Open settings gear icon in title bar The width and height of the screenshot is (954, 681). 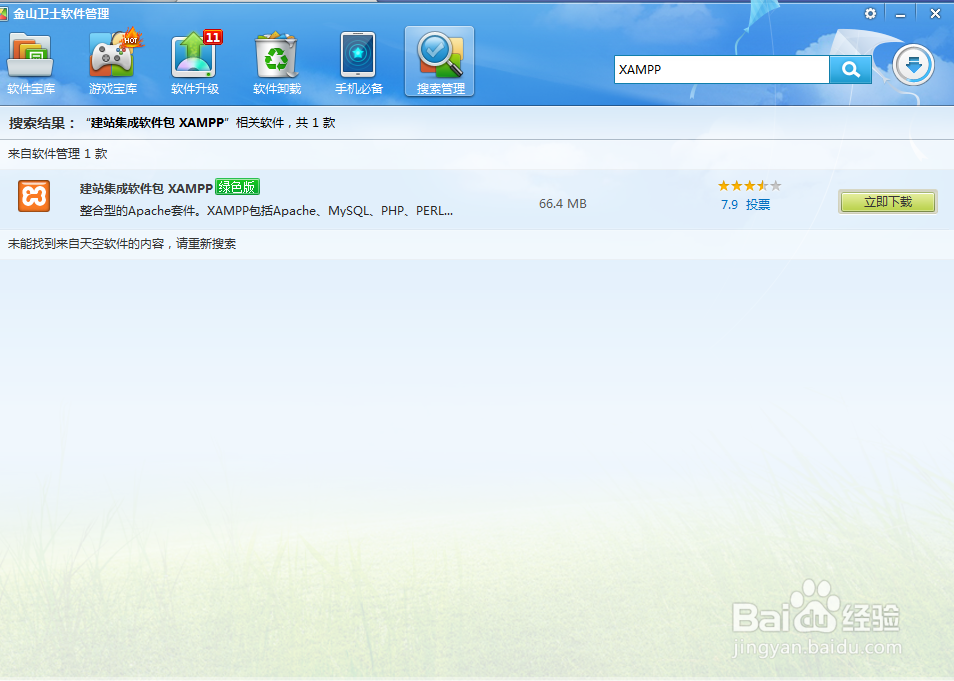point(871,13)
